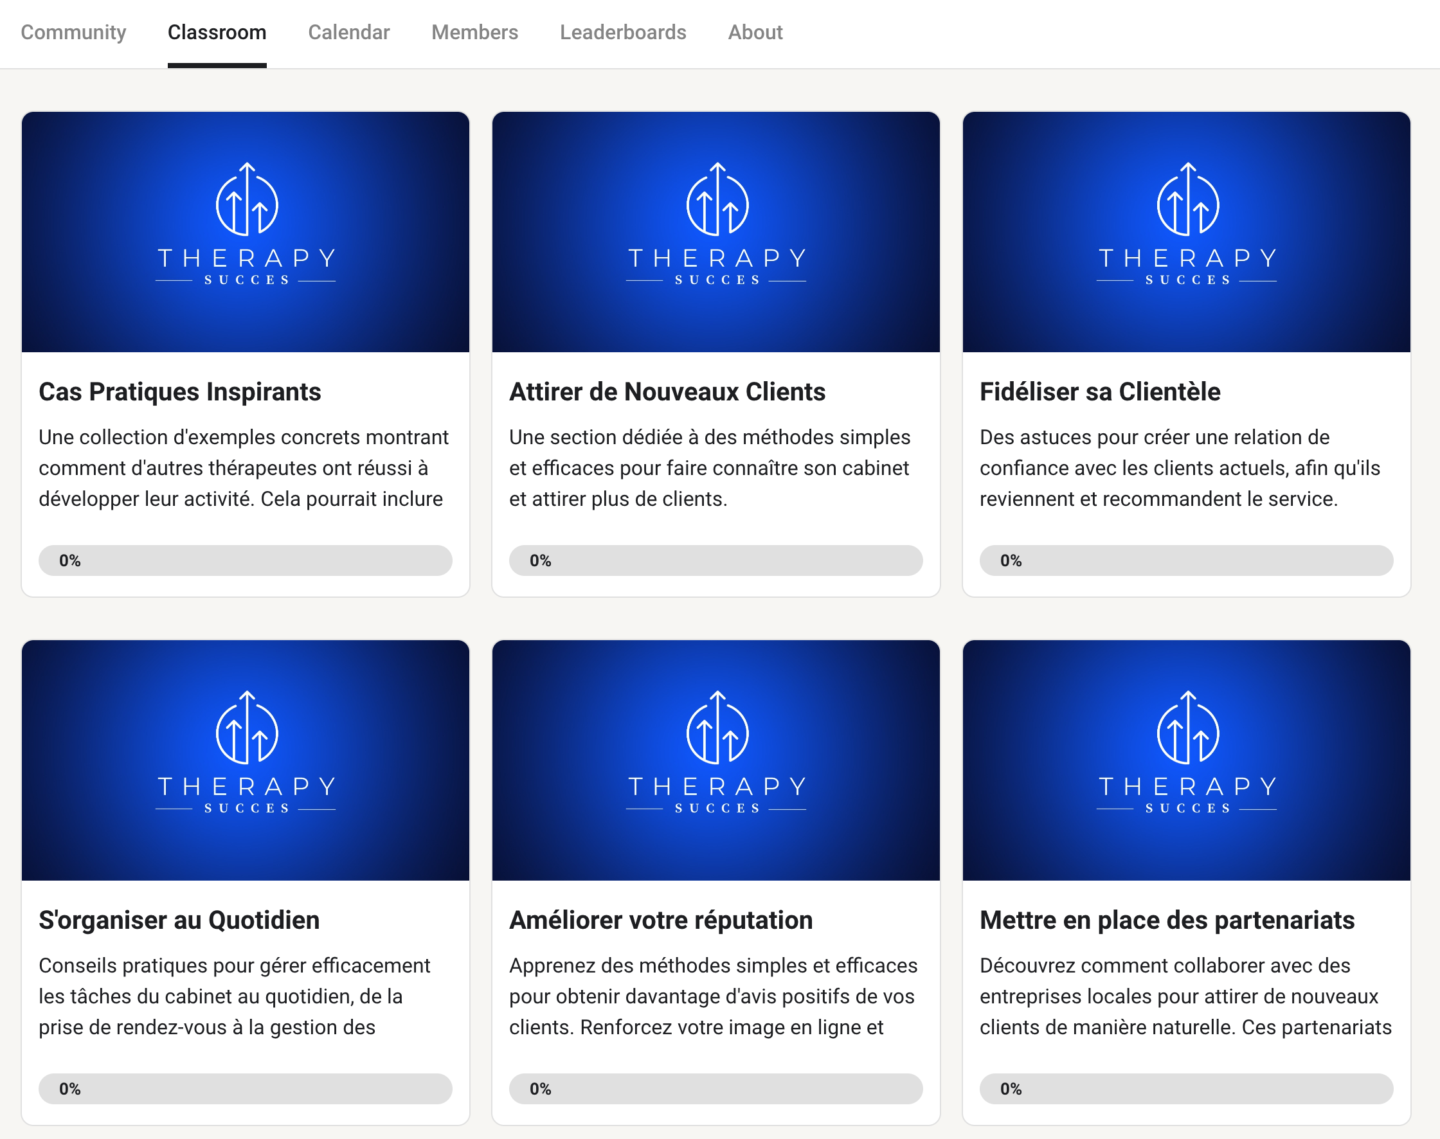Click the Fidéliser sa Clientèle title
This screenshot has height=1139, width=1440.
click(x=1100, y=392)
